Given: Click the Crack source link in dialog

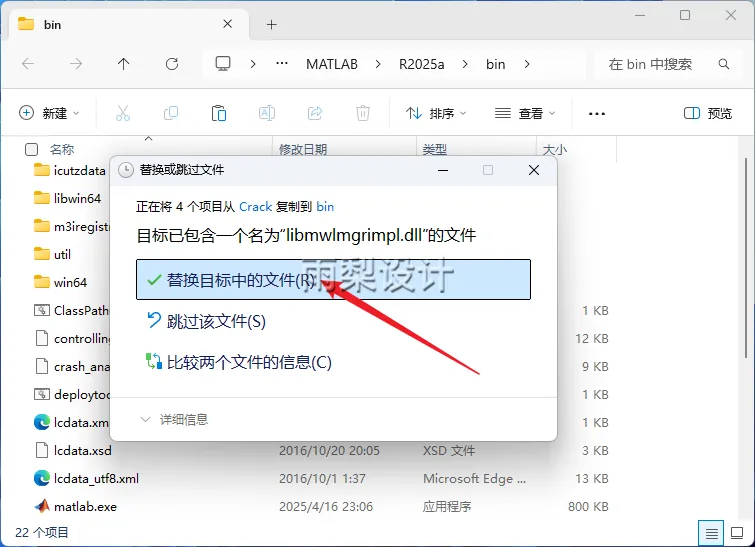Looking at the screenshot, I should pyautogui.click(x=256, y=207).
